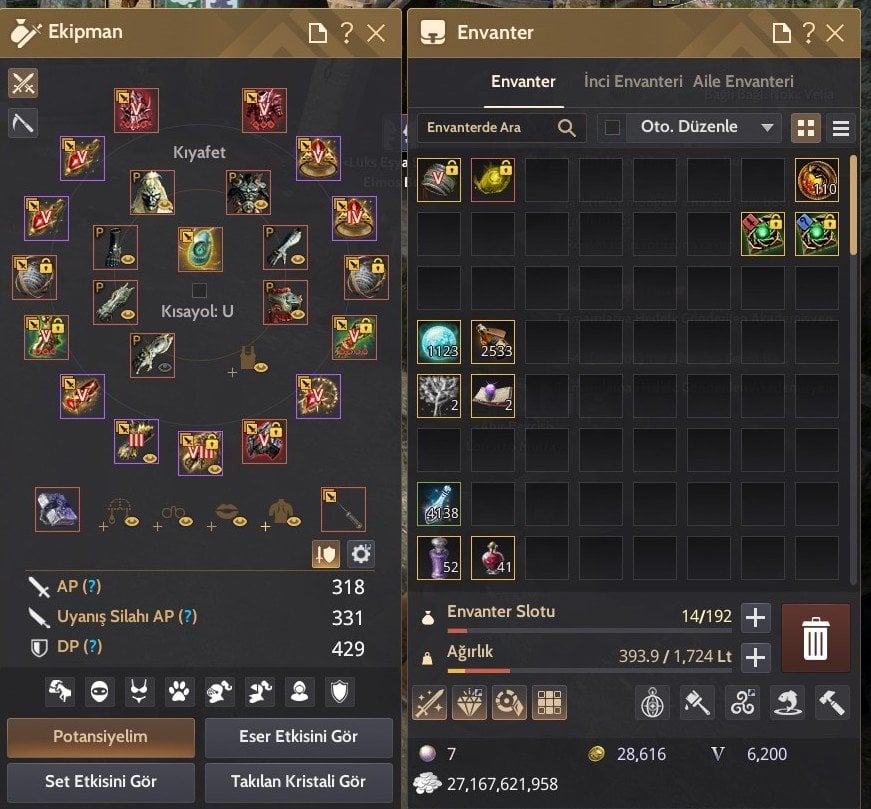Expand the Oto. Düzenle dropdown arrow
Screen dimensions: 871x809
[767, 128]
